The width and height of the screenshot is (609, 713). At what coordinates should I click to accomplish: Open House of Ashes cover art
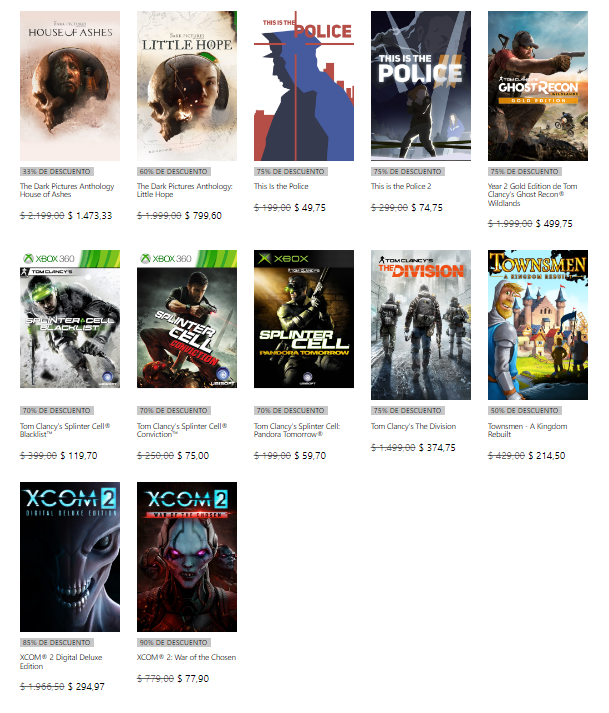point(70,86)
